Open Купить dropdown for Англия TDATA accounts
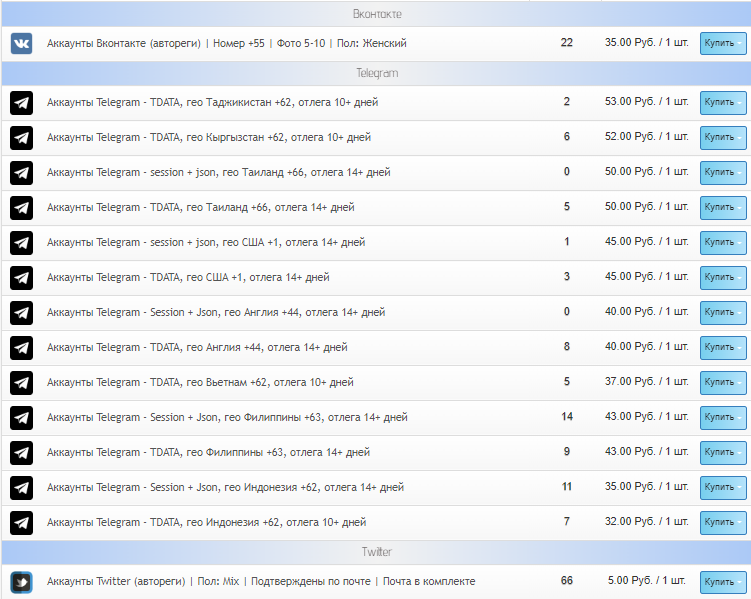Image resolution: width=751 pixels, height=599 pixels. 723,347
